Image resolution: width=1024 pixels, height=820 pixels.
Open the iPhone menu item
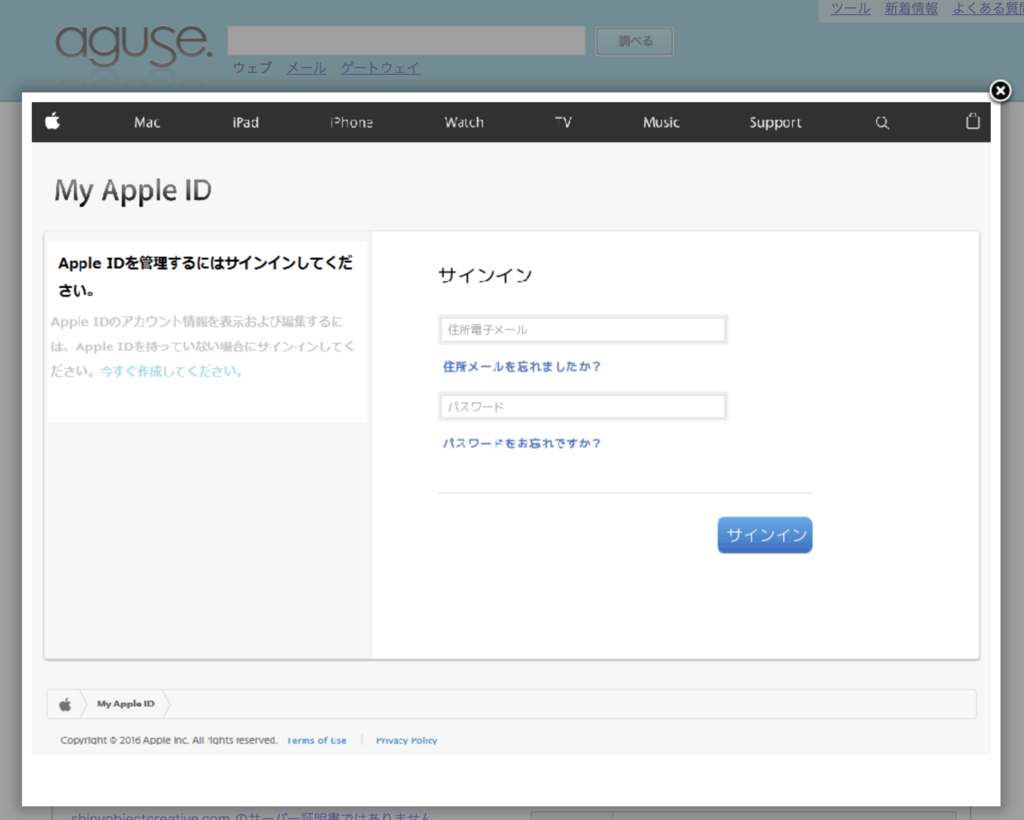(x=351, y=123)
